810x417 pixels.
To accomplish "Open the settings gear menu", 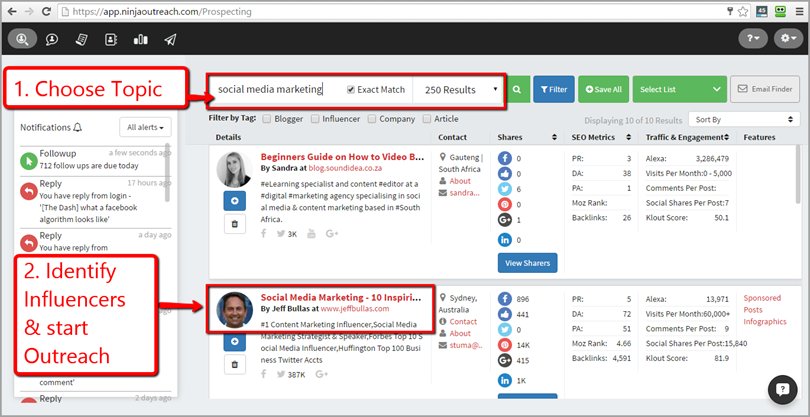I will point(788,39).
